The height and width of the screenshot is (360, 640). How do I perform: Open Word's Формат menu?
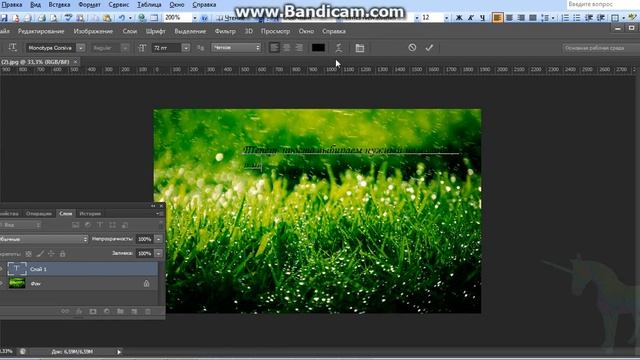click(89, 5)
